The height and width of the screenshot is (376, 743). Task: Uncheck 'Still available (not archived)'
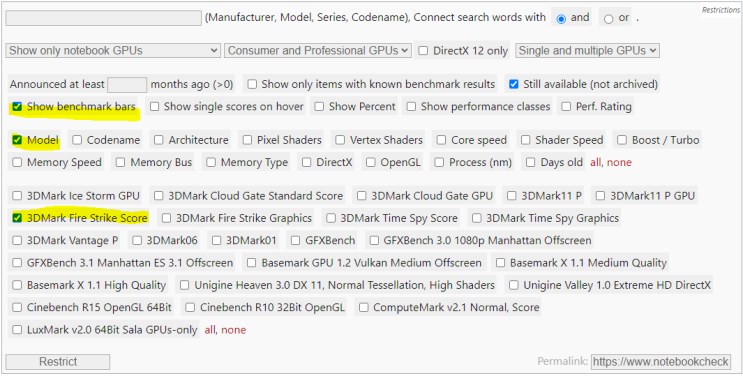click(514, 84)
